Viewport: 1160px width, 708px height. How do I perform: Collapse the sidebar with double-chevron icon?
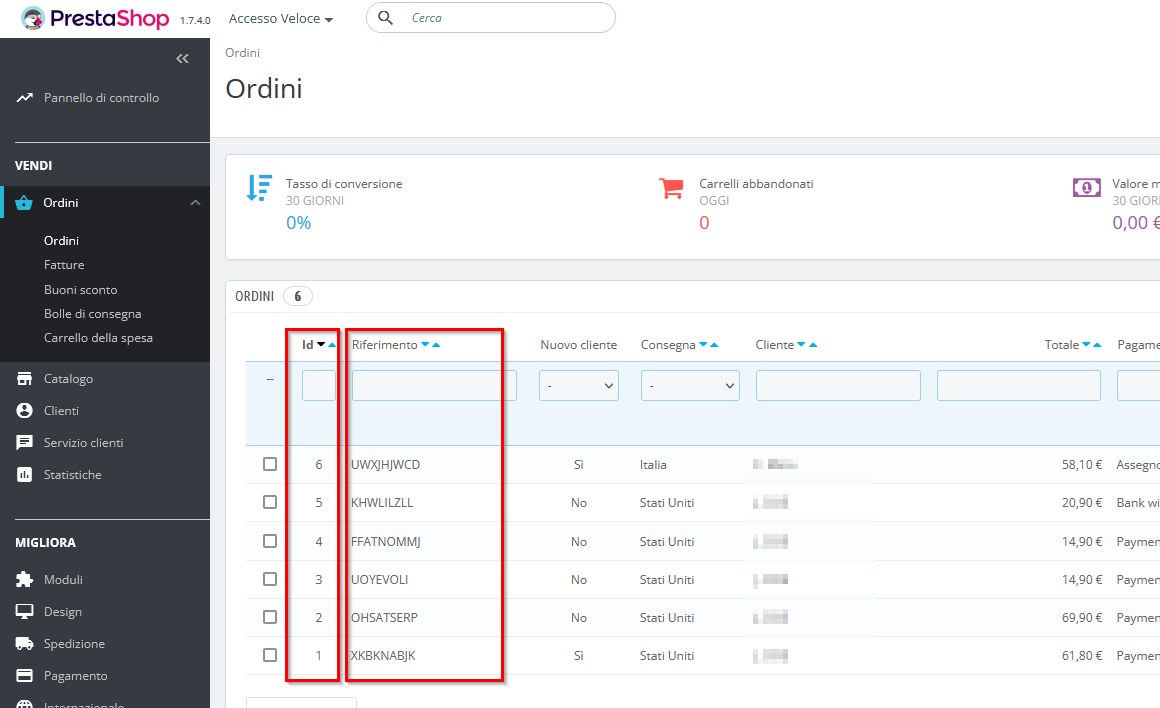coord(182,58)
